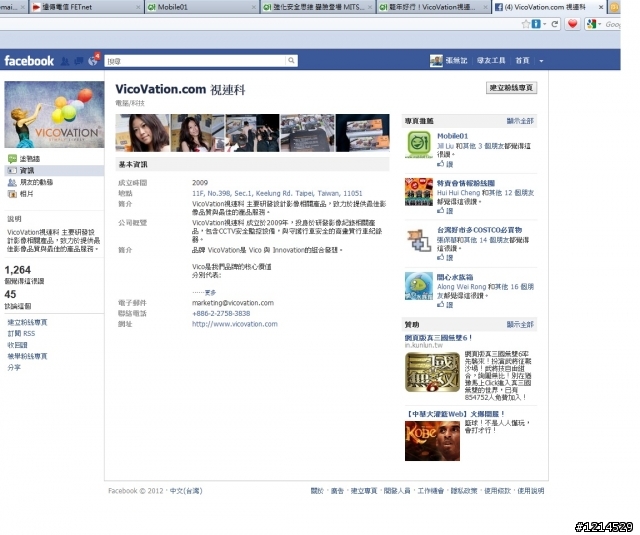The width and height of the screenshot is (640, 535).
Task: Open messages icon in Facebook bar
Action: (x=79, y=61)
